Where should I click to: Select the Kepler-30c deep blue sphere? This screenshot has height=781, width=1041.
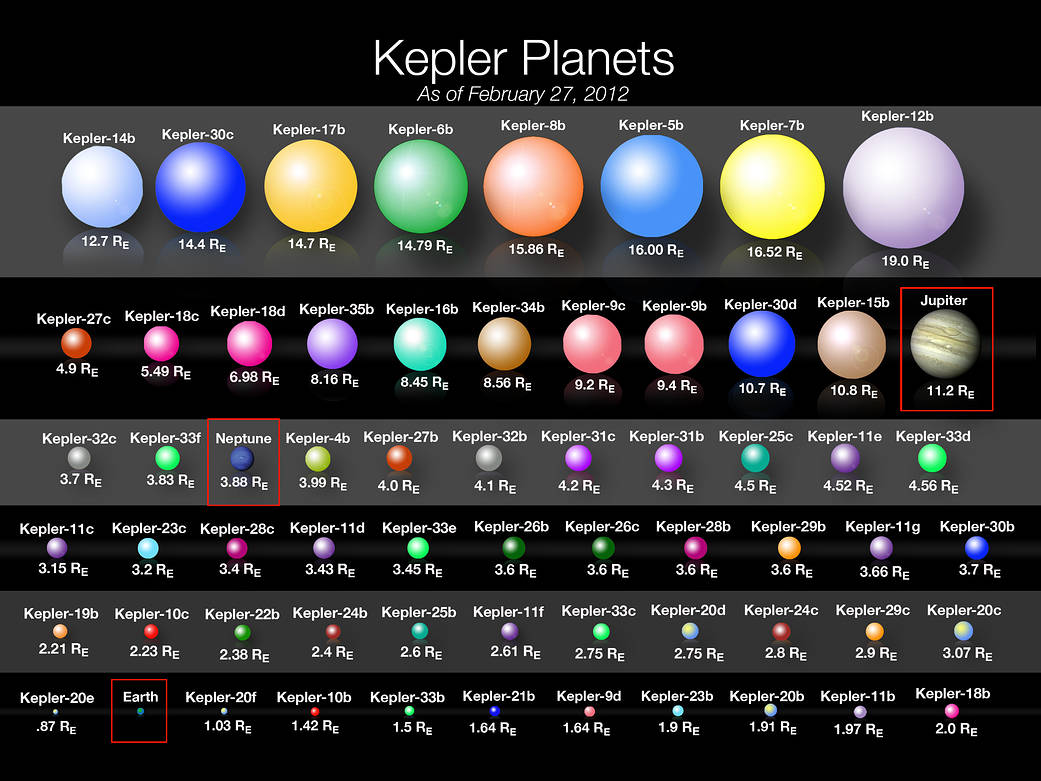[x=200, y=187]
